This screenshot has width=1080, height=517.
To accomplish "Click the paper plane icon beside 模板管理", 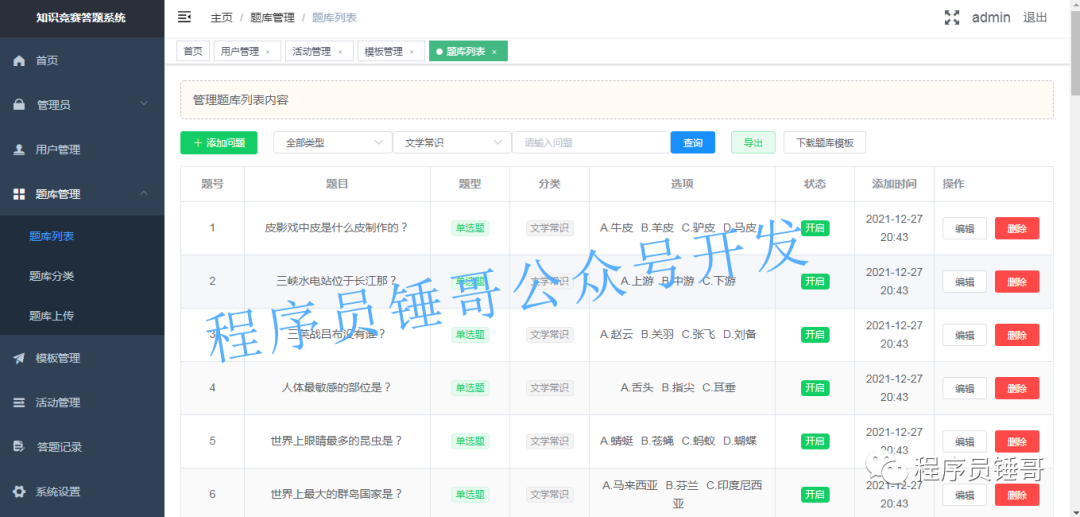I will pyautogui.click(x=19, y=358).
